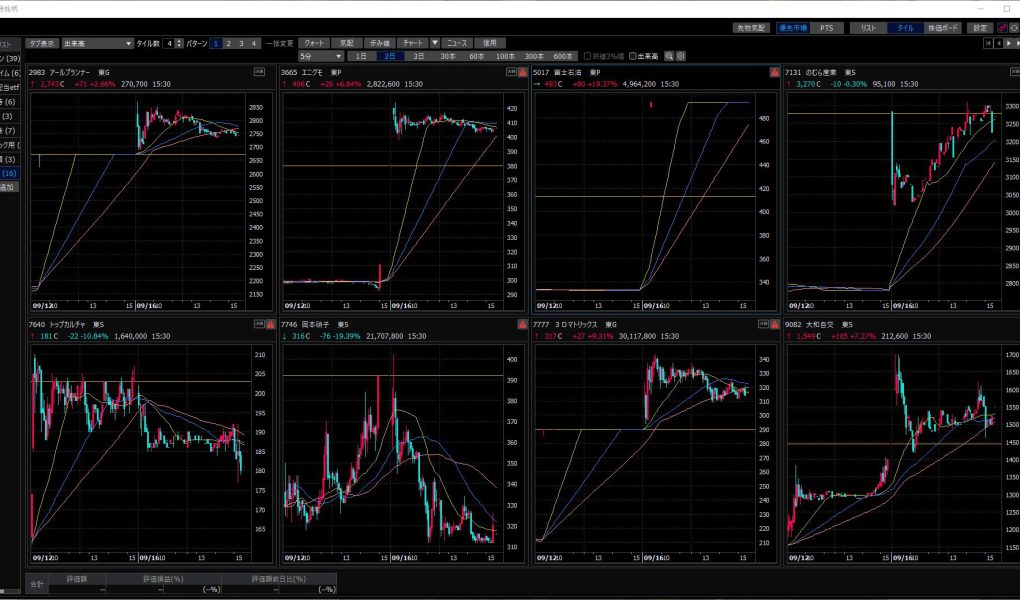This screenshot has width=1020, height=600.
Task: Click the 先物気配 button
Action: [x=748, y=28]
